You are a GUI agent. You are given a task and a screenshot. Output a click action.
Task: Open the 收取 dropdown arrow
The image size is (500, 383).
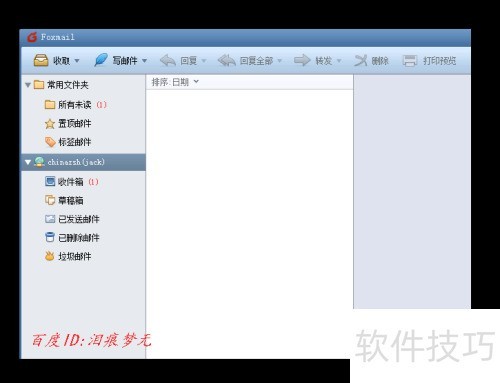click(77, 61)
